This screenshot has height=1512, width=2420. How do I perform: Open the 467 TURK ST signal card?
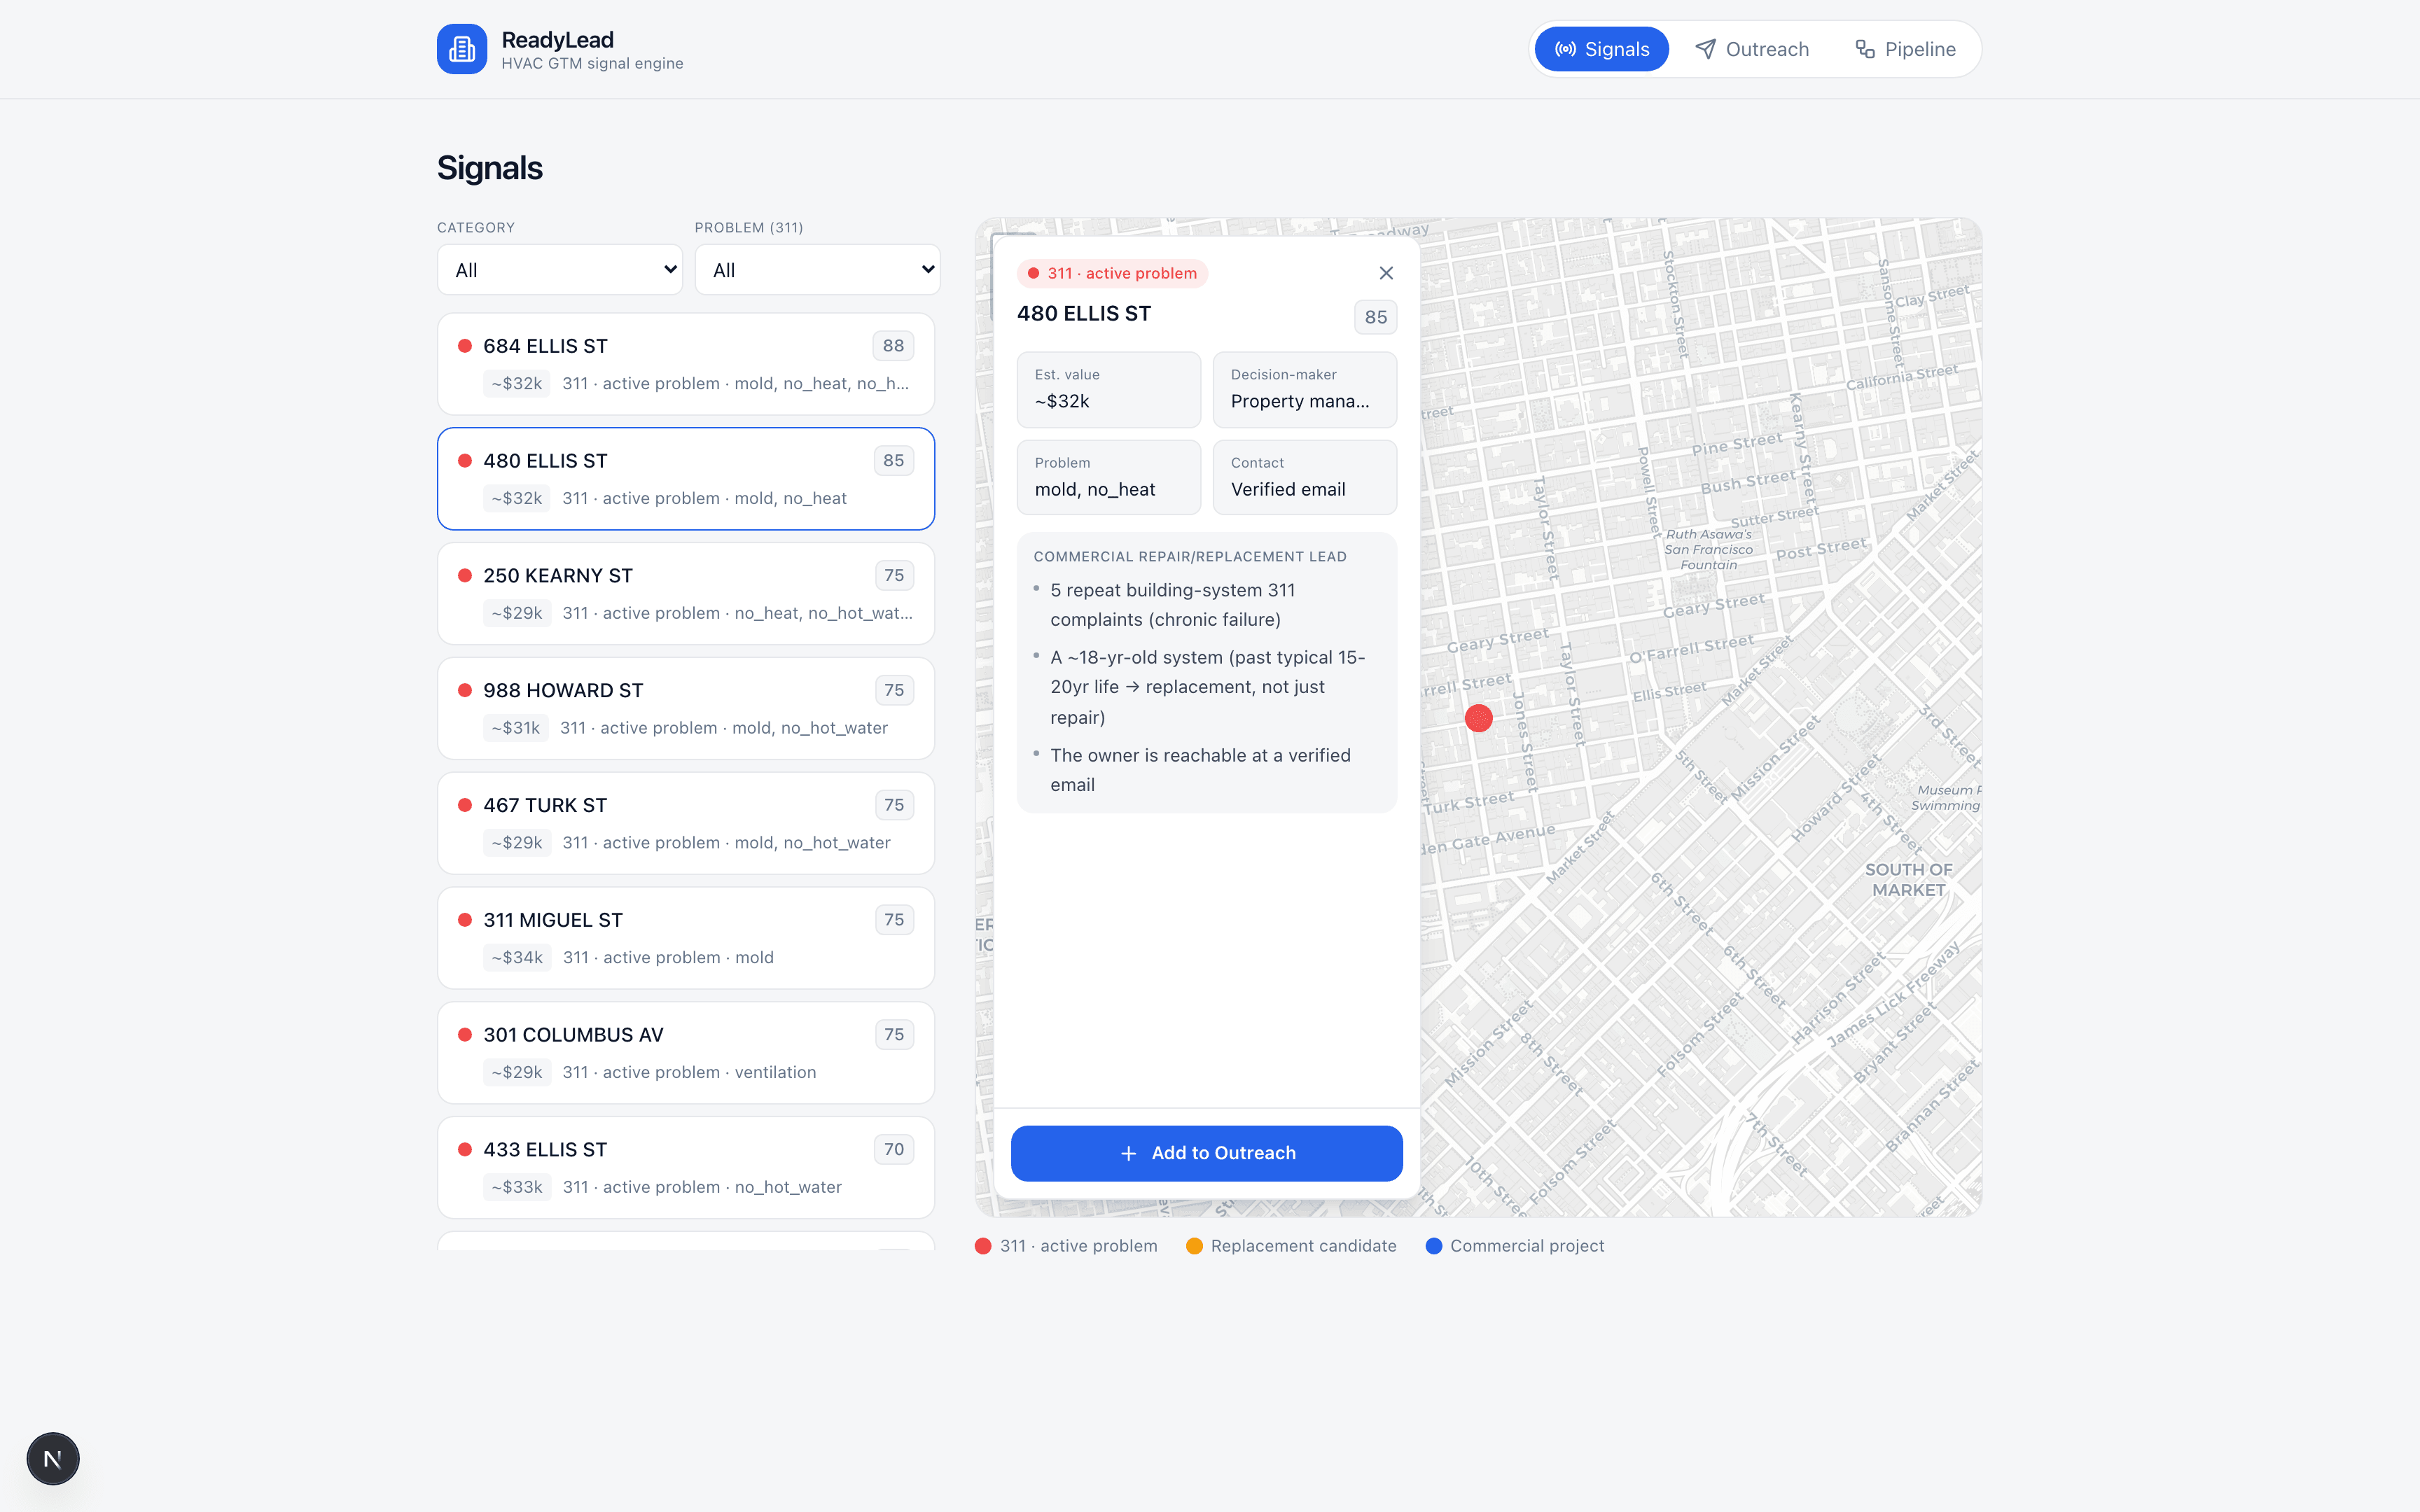point(686,823)
